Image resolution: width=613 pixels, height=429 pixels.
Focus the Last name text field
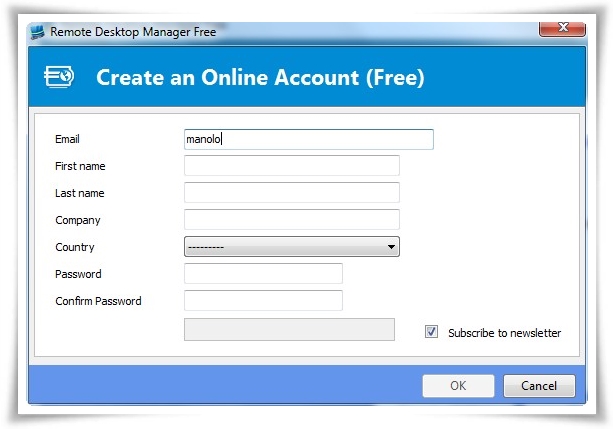292,192
